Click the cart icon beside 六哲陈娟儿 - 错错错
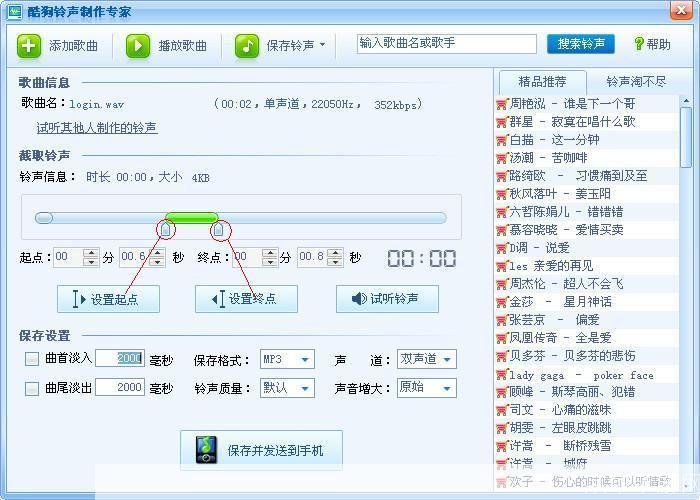Image resolution: width=700 pixels, height=500 pixels. tap(502, 212)
